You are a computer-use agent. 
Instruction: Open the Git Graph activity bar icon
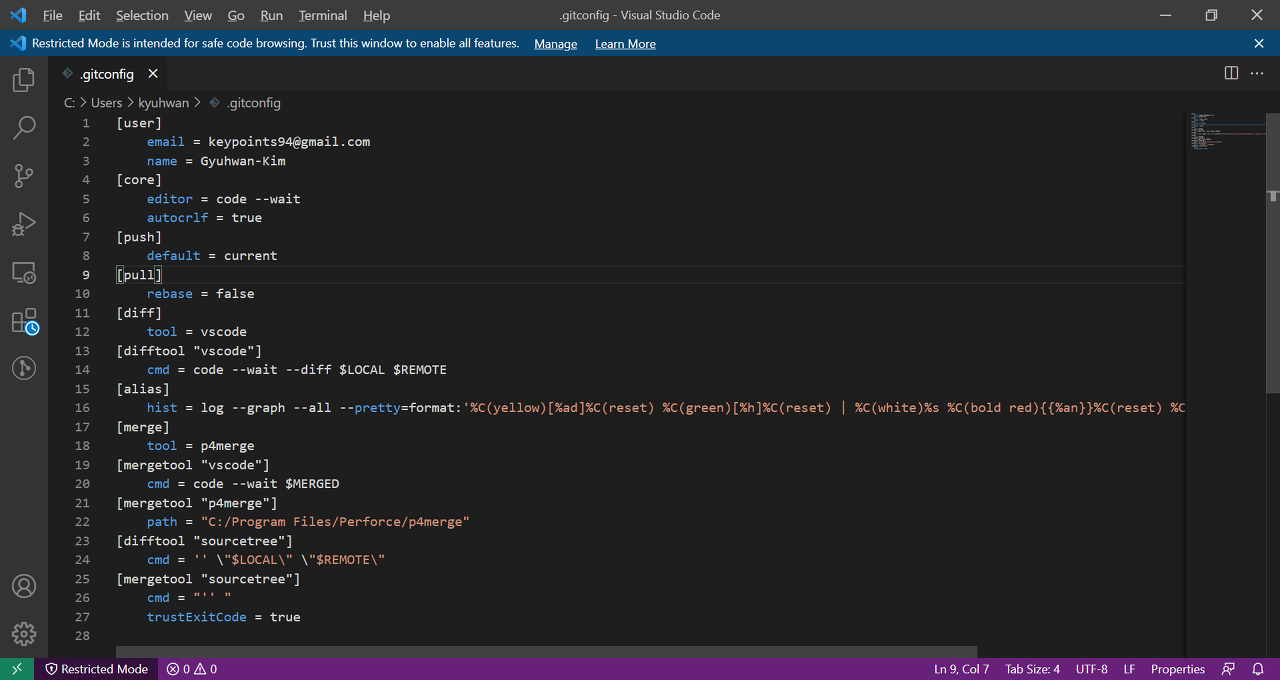tap(24, 368)
